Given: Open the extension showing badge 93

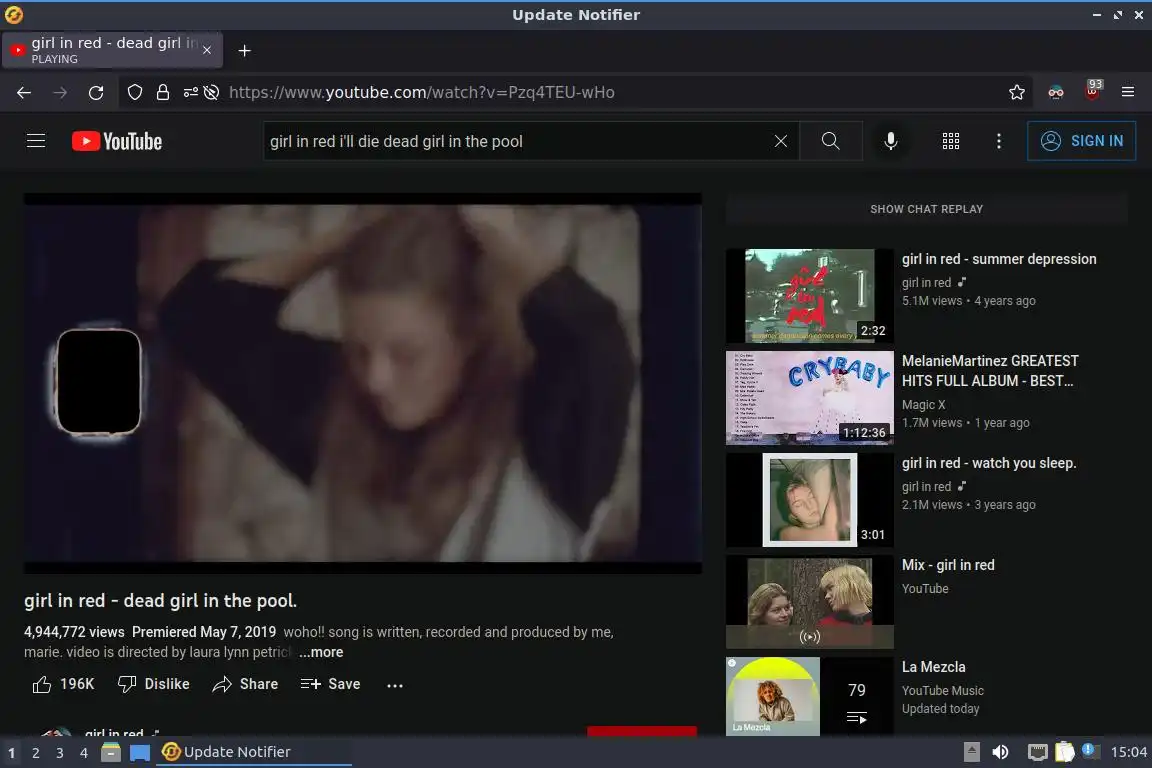Looking at the screenshot, I should (1092, 90).
